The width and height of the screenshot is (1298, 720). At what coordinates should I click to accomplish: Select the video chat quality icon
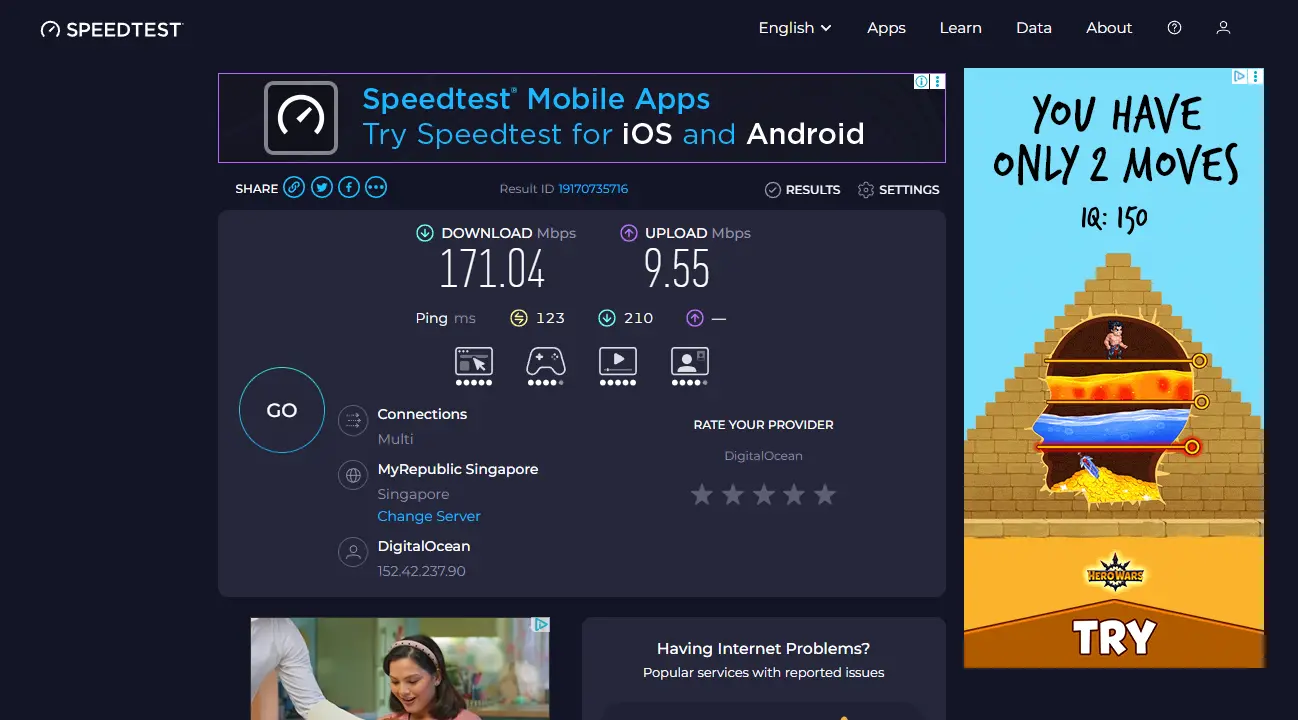[690, 366]
